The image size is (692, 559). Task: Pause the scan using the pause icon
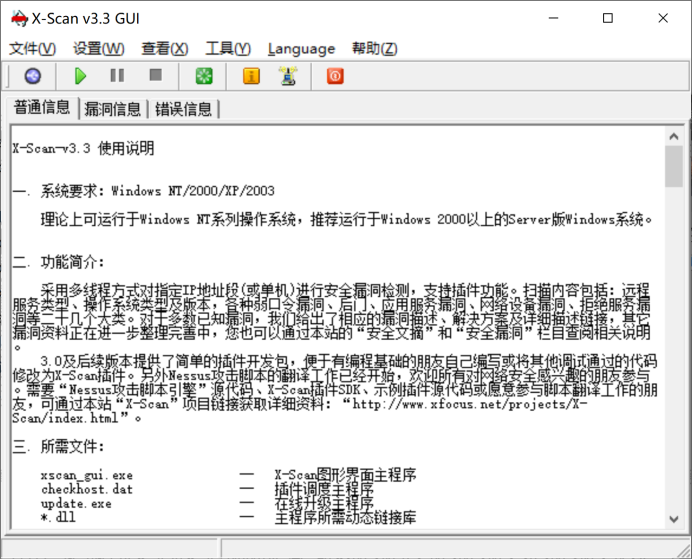(x=117, y=75)
